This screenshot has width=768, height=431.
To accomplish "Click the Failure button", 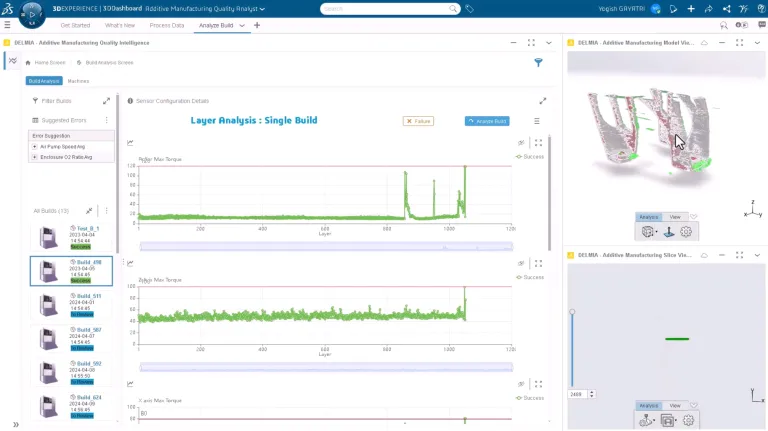I will tap(418, 121).
